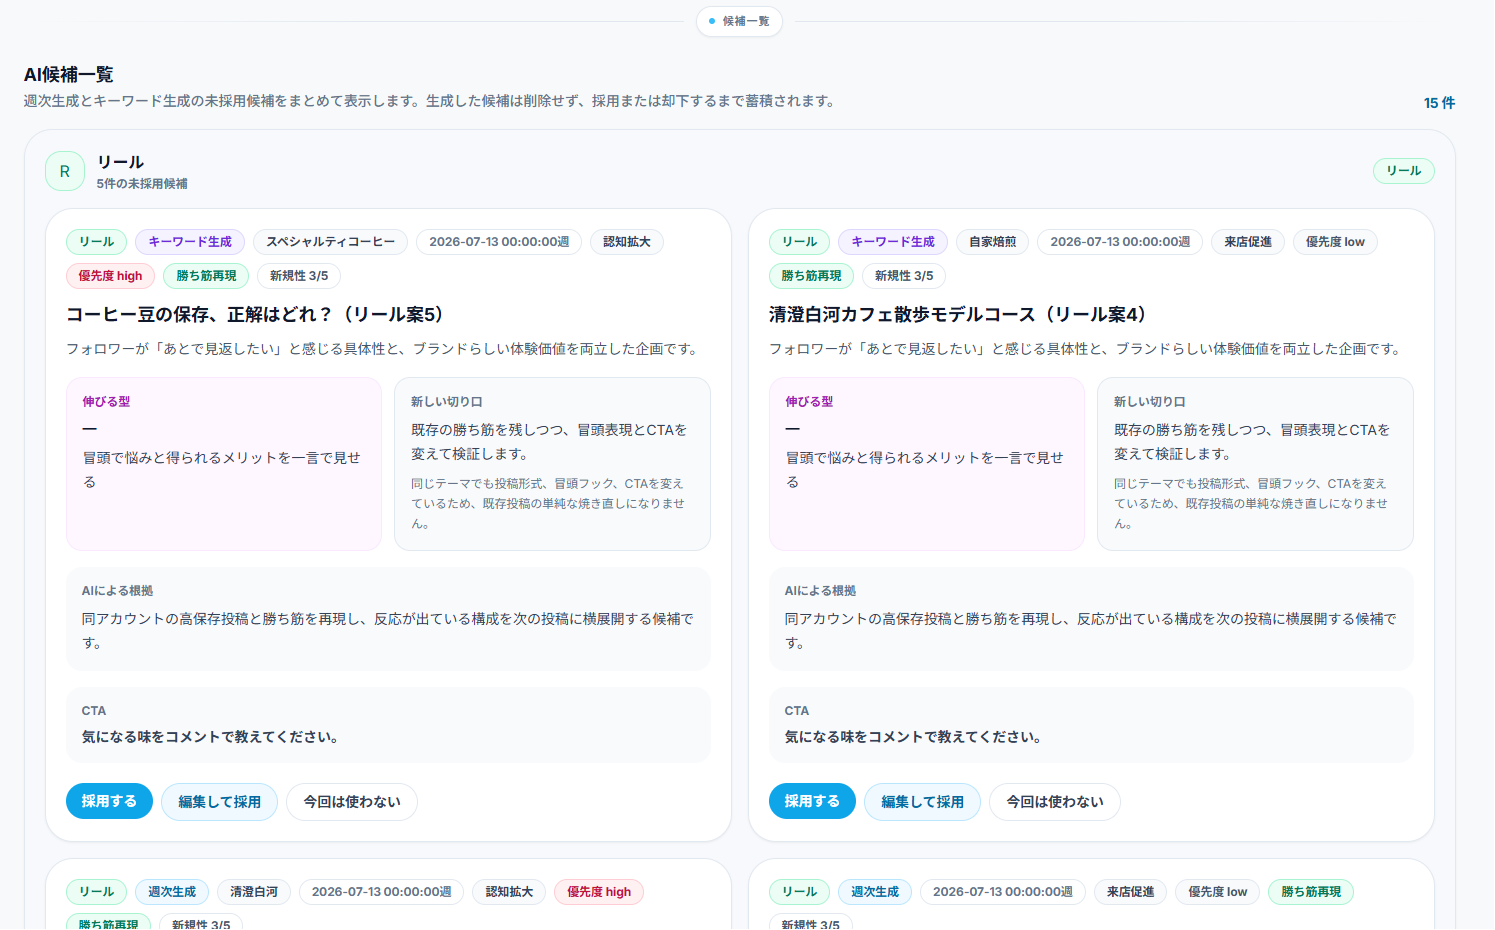Click the 週次生成 tag in bottom-left card

(172, 892)
